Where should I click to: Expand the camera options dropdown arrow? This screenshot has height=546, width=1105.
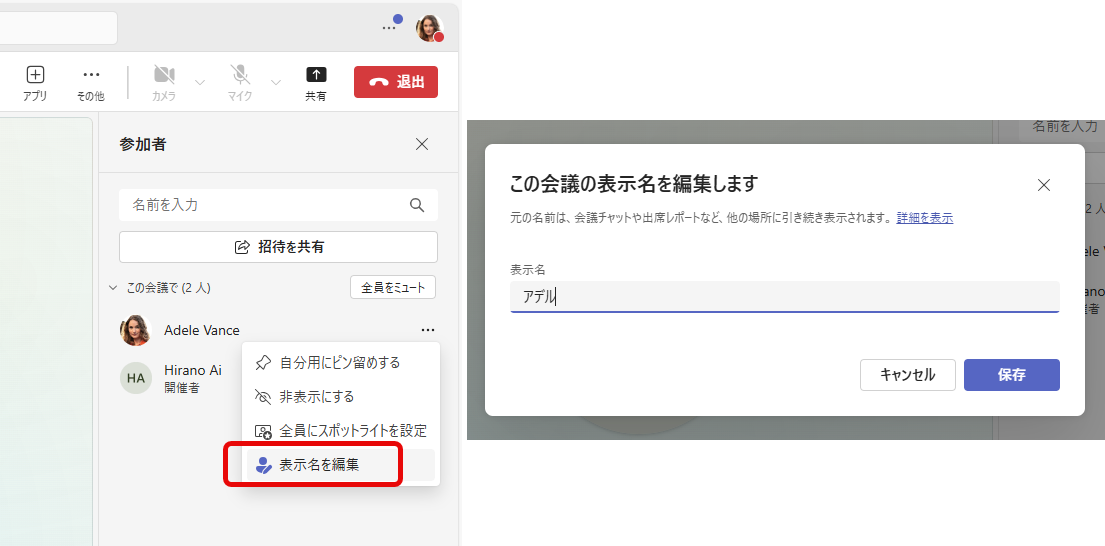tap(199, 82)
